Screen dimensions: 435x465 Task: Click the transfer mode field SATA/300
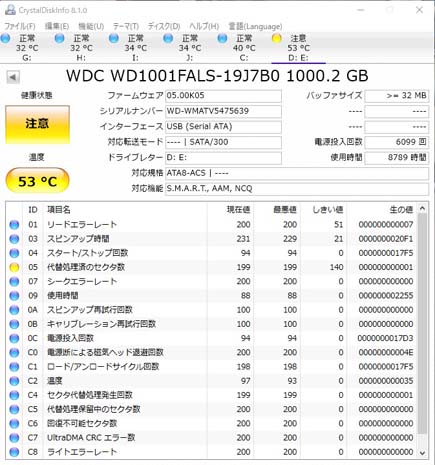(x=223, y=142)
